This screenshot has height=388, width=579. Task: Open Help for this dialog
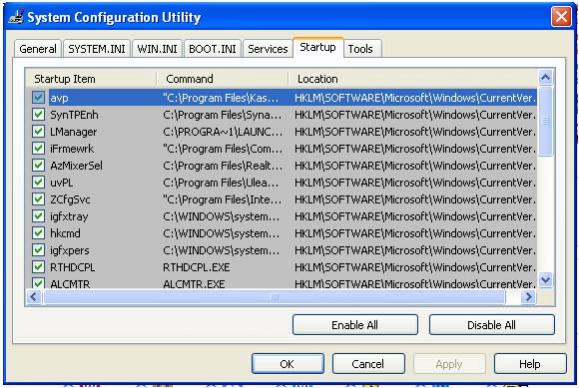[530, 364]
